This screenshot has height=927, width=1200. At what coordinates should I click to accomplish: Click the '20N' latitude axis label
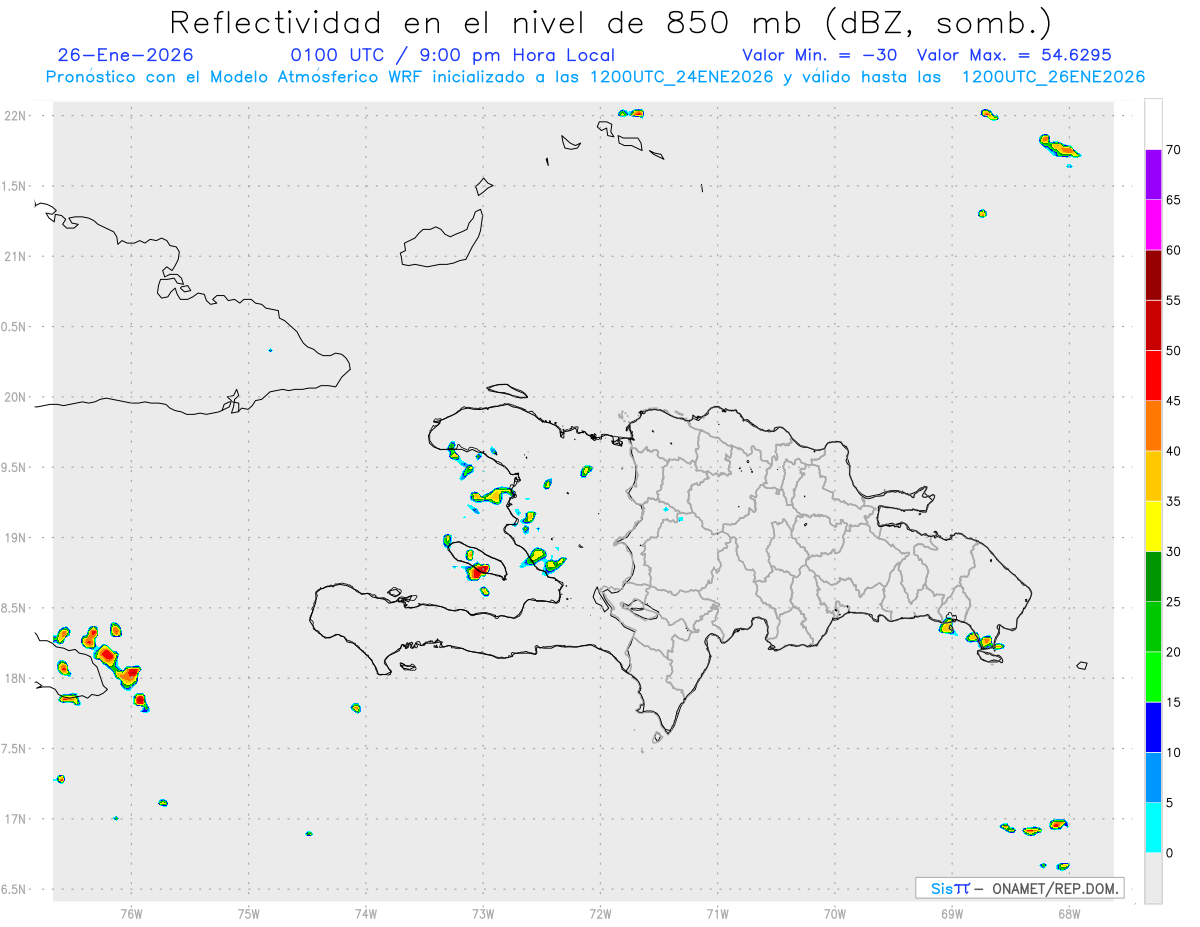click(x=17, y=397)
